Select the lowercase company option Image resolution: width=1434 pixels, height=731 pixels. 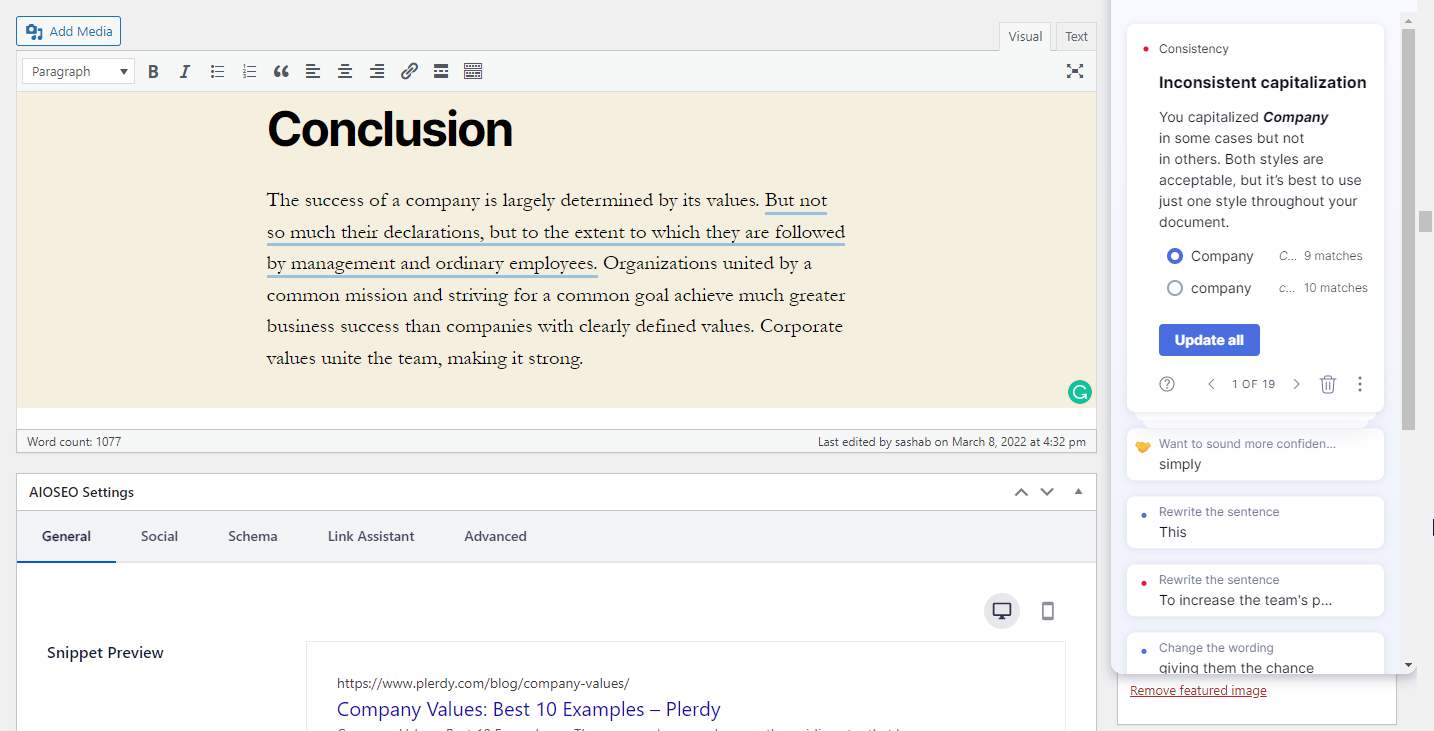[x=1174, y=288]
